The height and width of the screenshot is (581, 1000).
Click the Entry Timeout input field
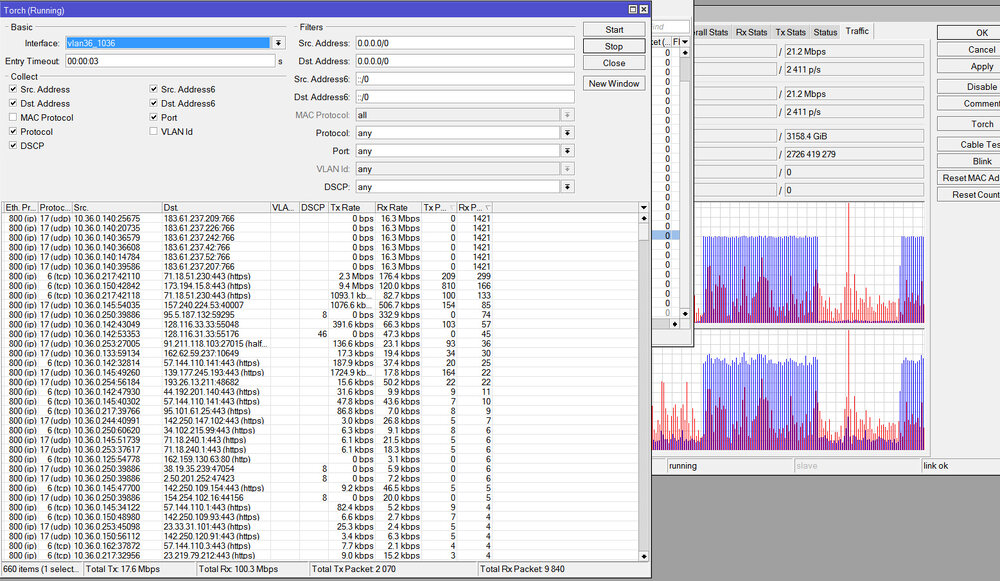coord(169,61)
